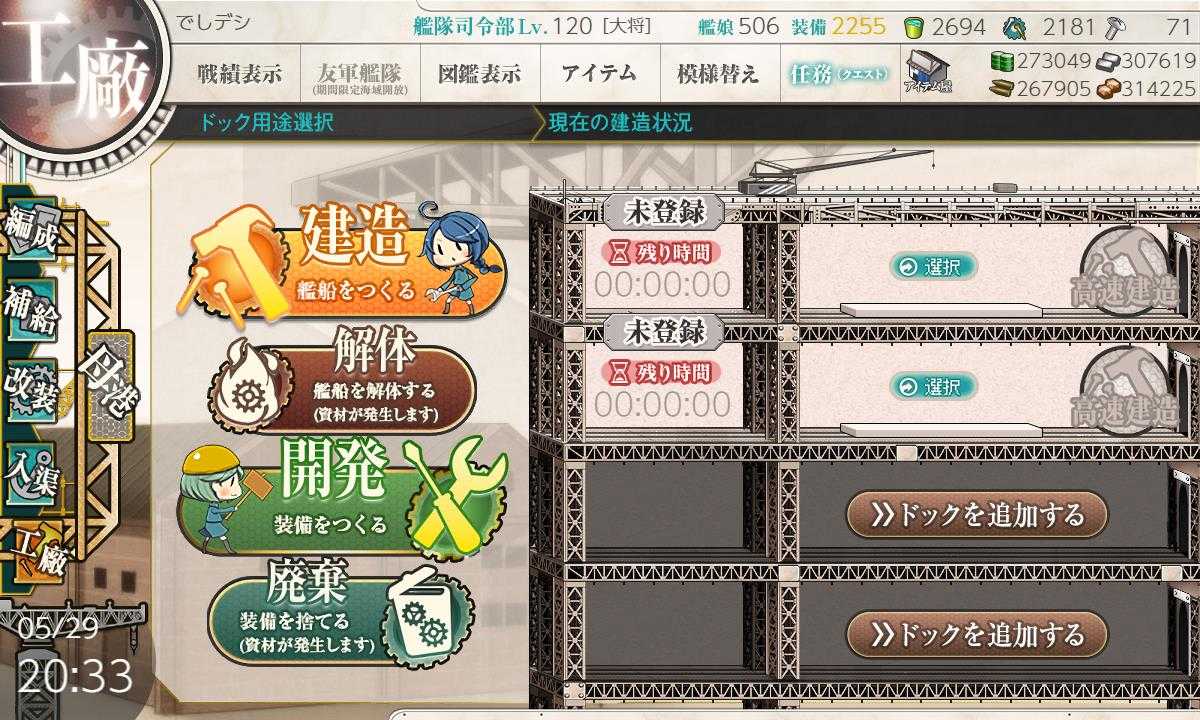Click 選択 in first construction dock
The height and width of the screenshot is (720, 1200).
pyautogui.click(x=933, y=267)
